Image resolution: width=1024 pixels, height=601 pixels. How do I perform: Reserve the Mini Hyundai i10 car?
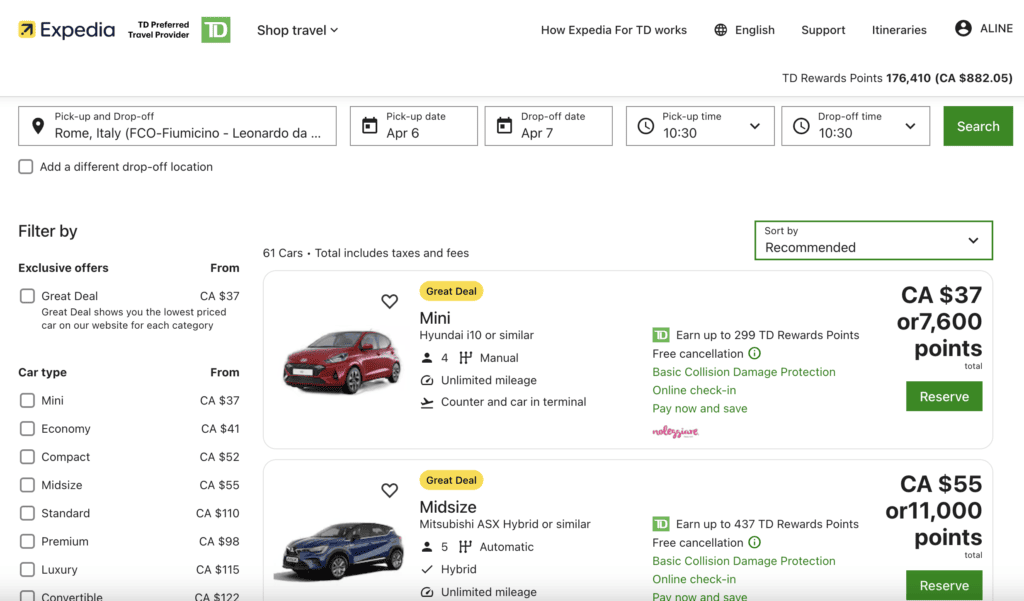[x=944, y=396]
